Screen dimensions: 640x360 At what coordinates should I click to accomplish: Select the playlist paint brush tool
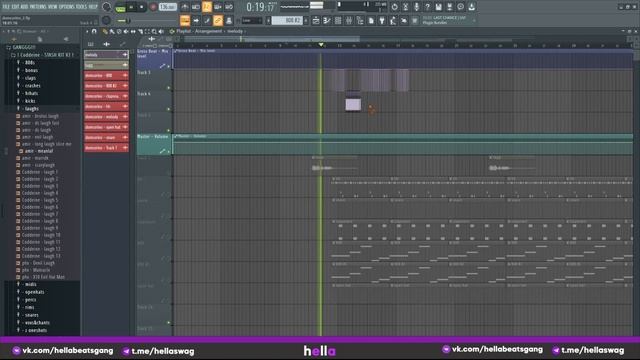(112, 31)
